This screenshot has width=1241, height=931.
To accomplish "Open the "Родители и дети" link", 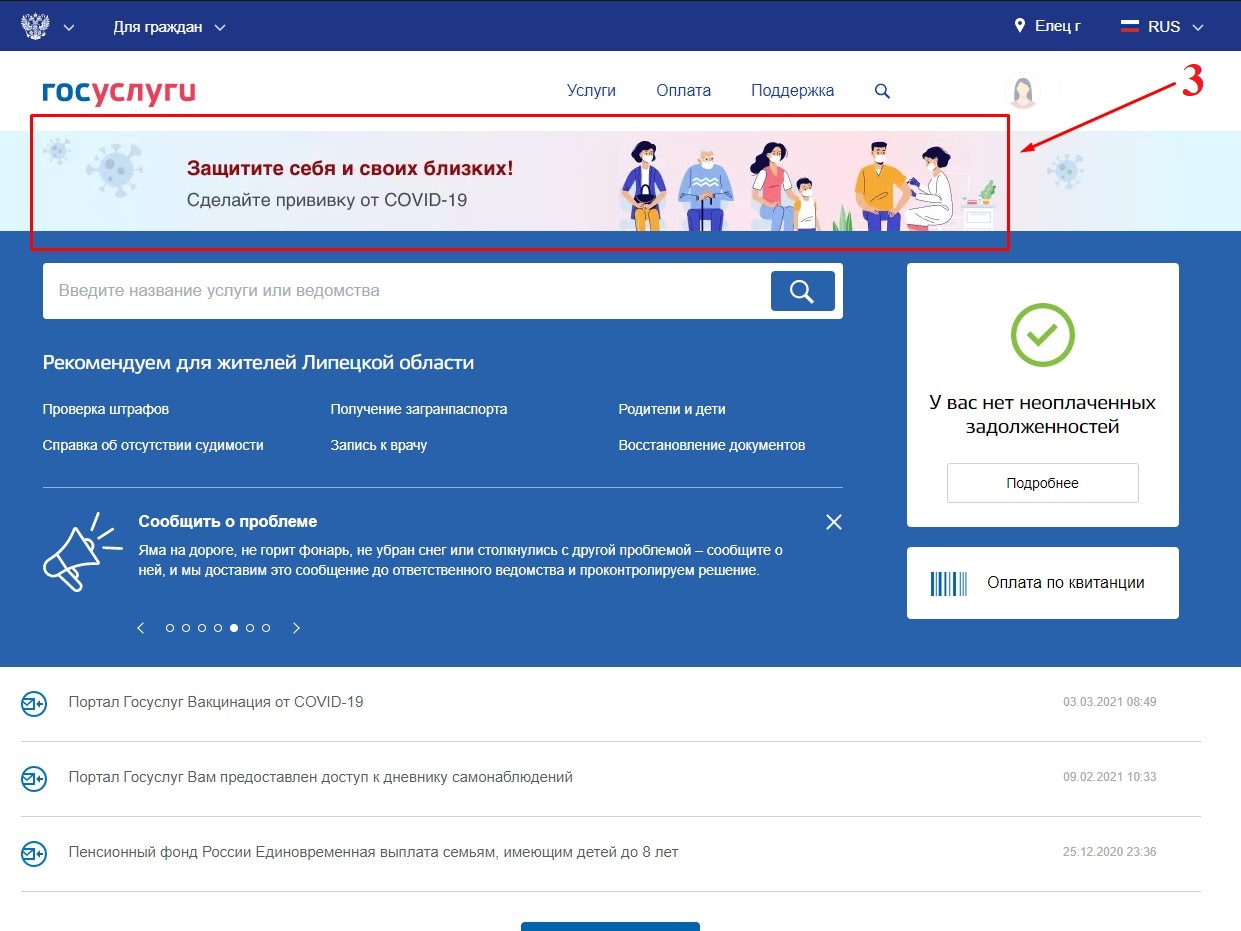I will [672, 409].
